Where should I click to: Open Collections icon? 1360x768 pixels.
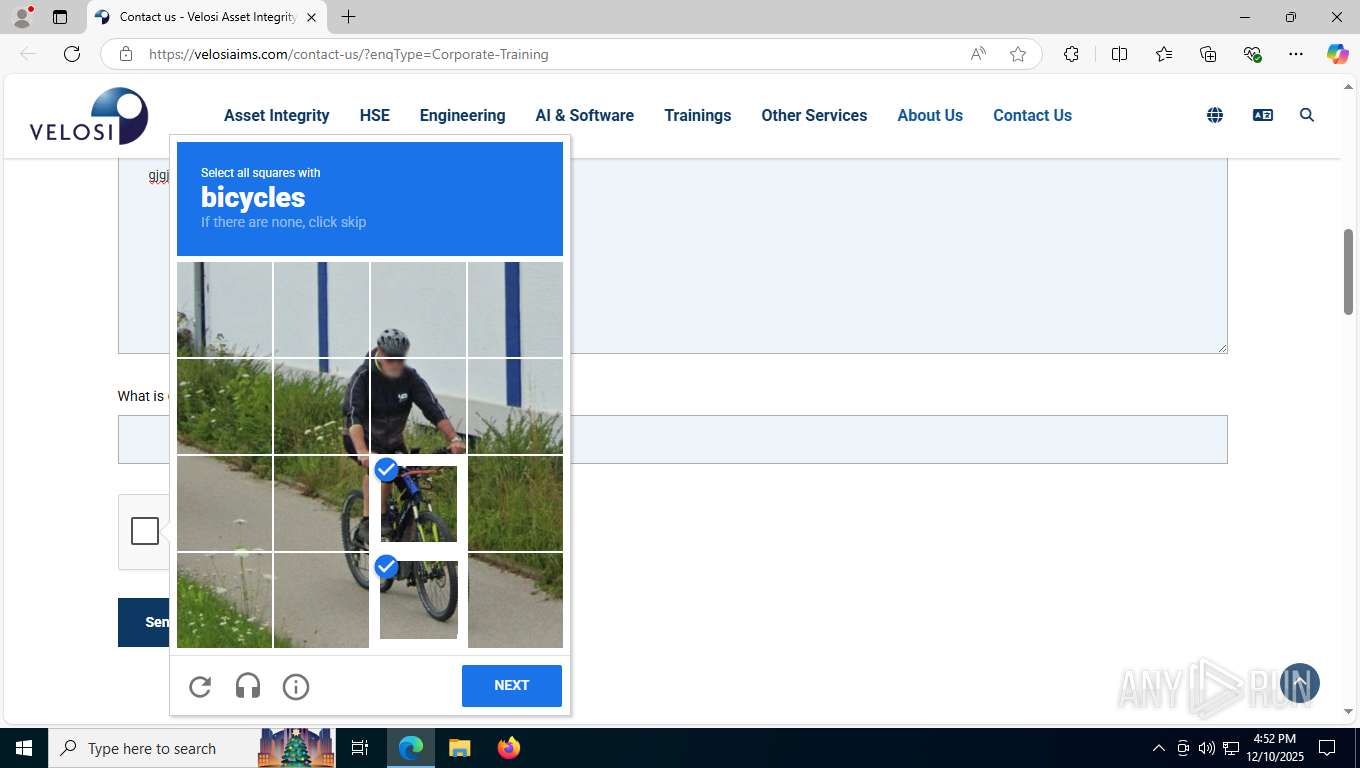pyautogui.click(x=1208, y=54)
